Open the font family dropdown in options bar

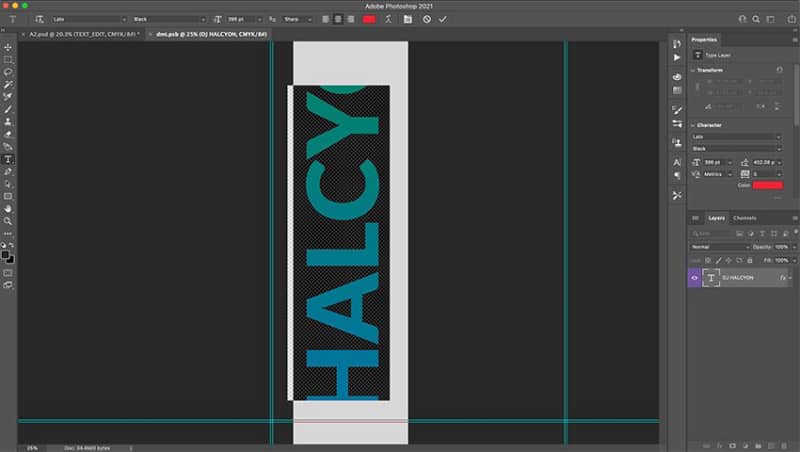click(x=89, y=19)
